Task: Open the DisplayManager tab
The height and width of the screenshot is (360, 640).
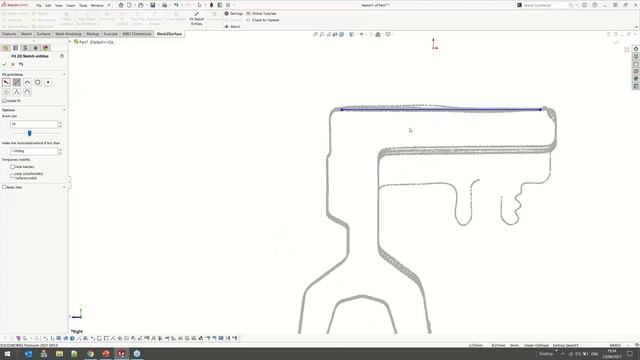Action: pos(45,48)
